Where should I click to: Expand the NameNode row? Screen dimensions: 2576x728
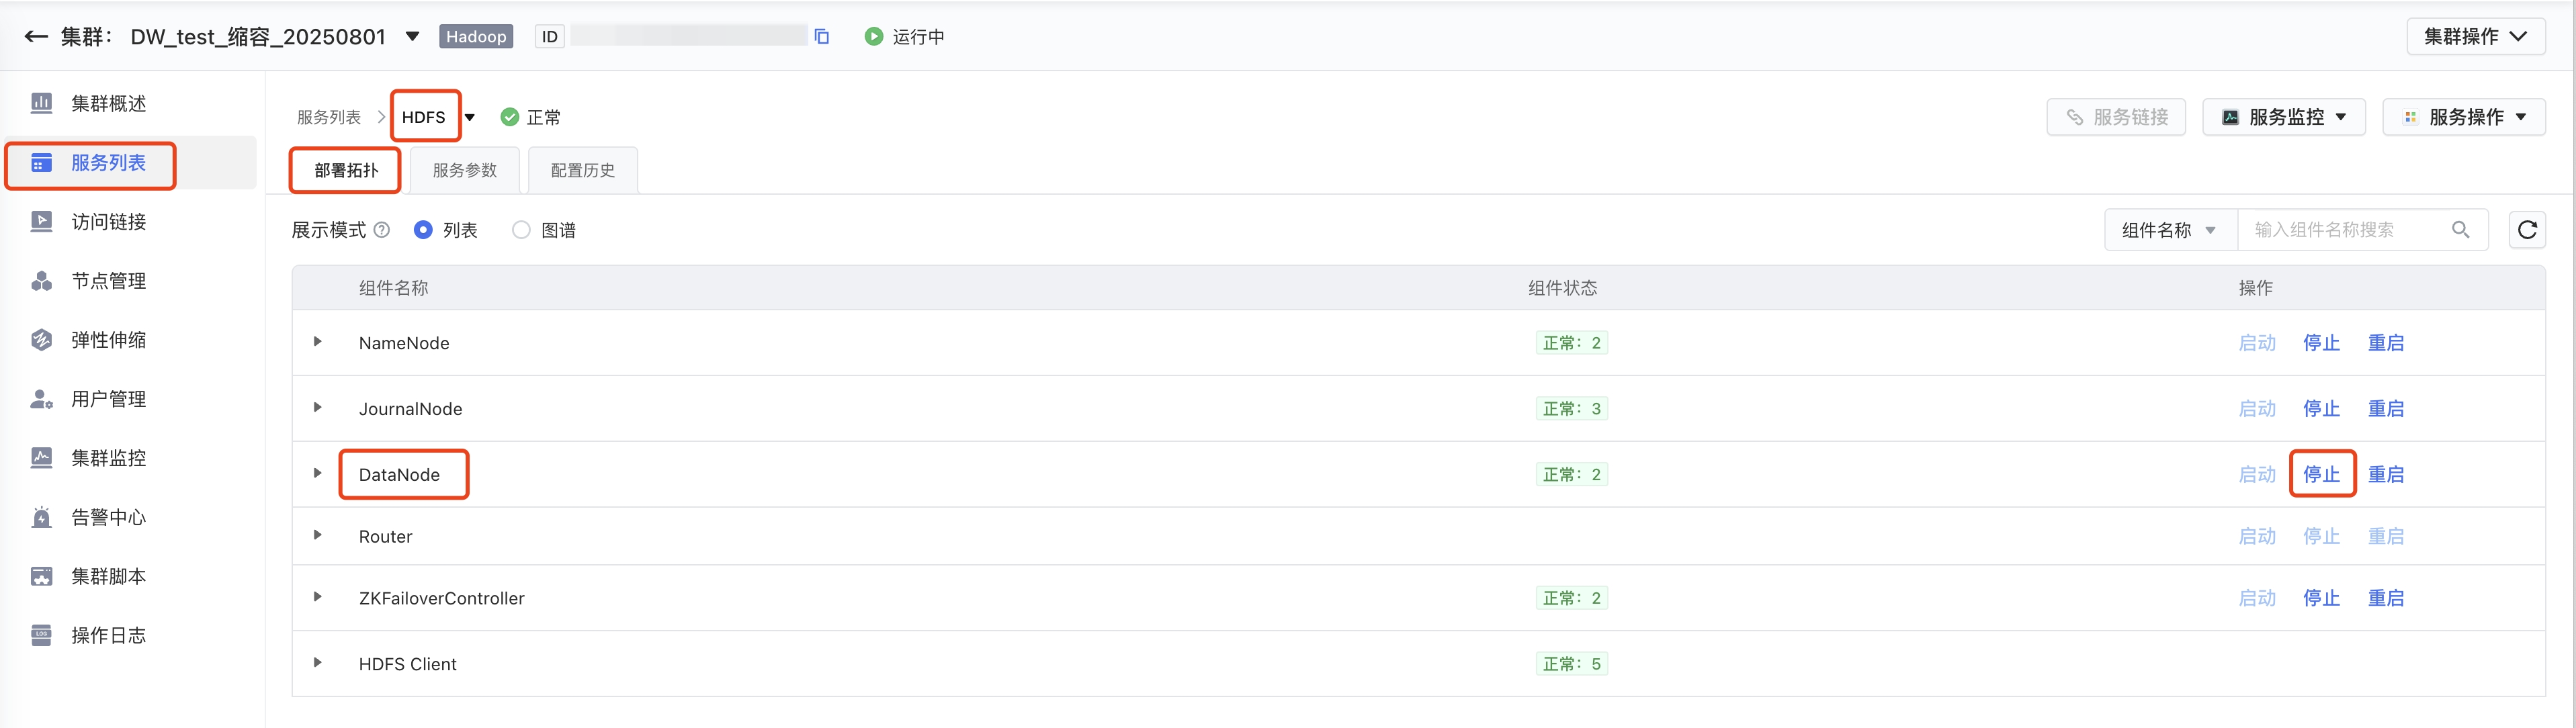[318, 342]
